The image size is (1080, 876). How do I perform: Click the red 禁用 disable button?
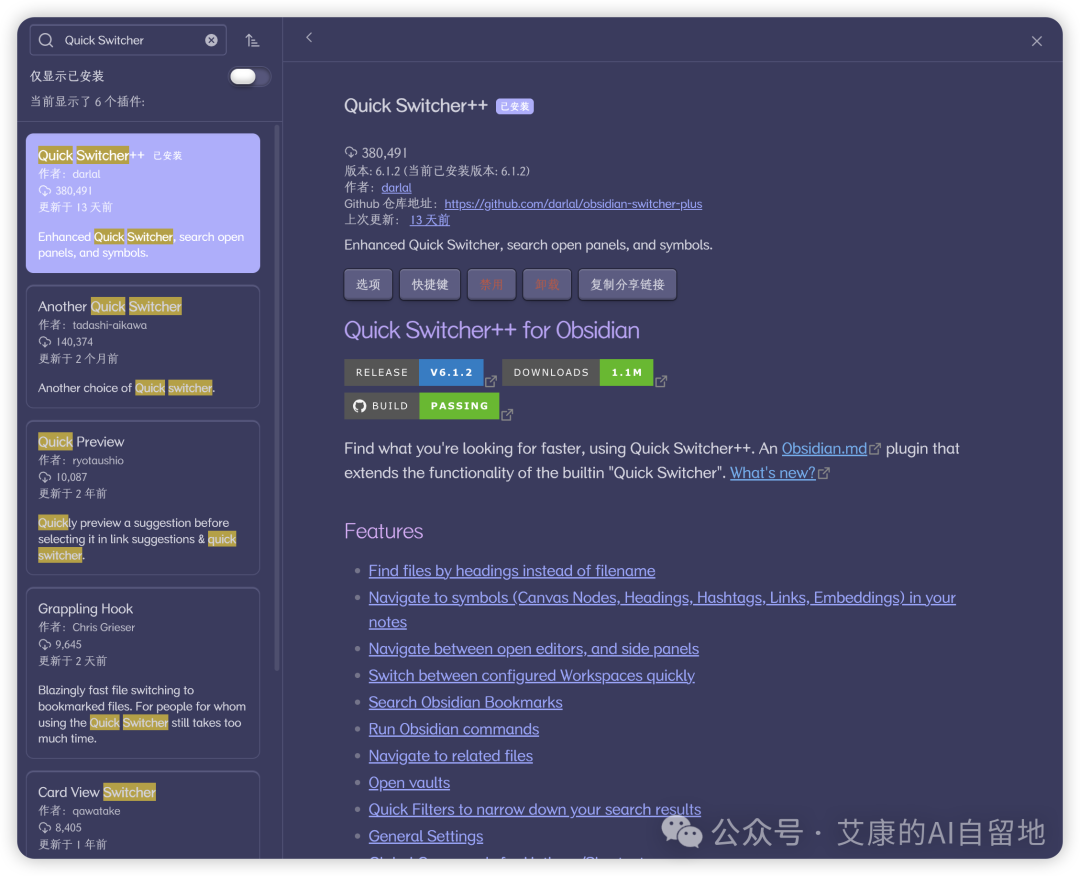[x=492, y=284]
